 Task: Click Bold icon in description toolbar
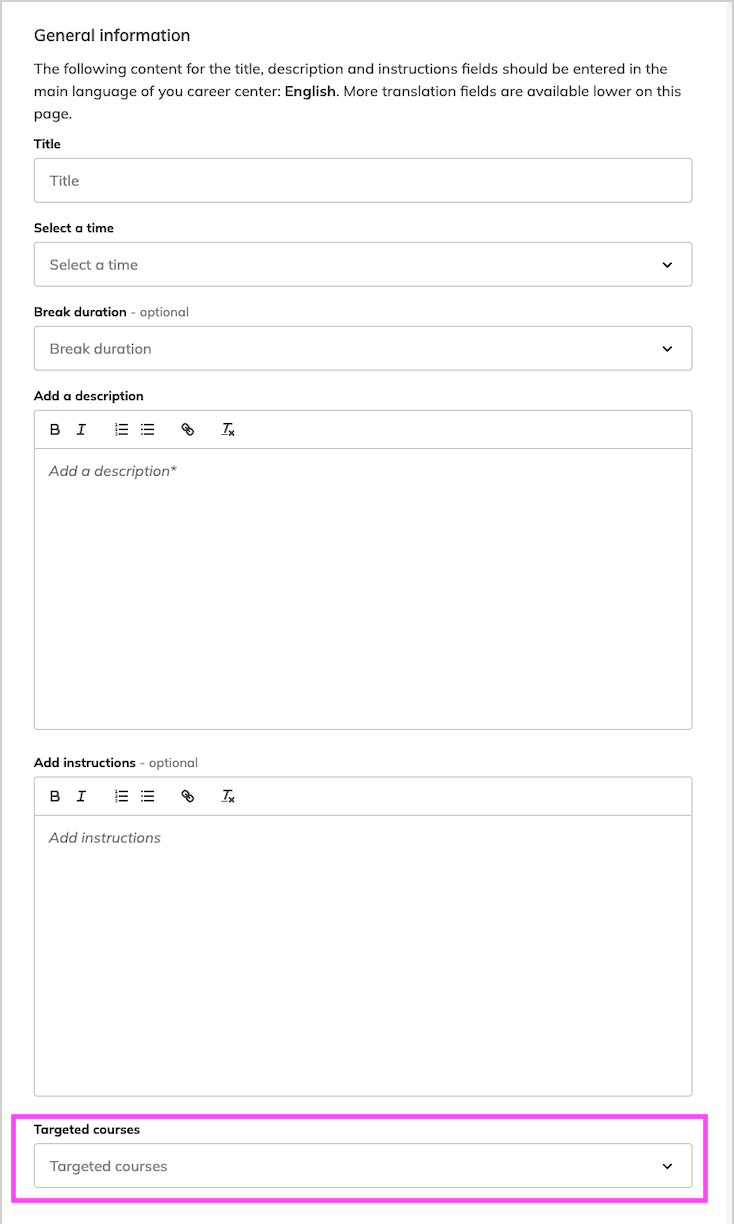click(55, 430)
